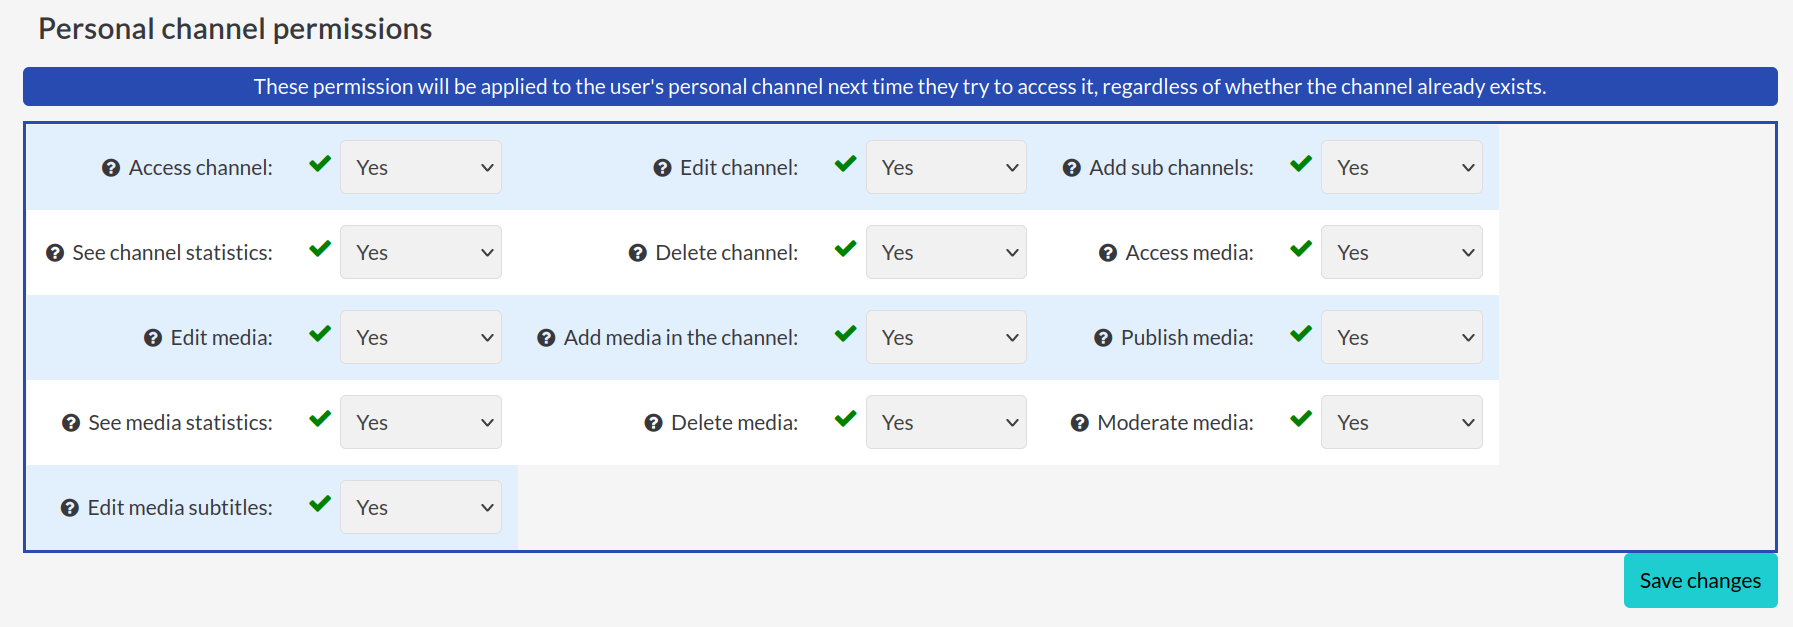Click the 'Access channel:' label

click(x=200, y=168)
